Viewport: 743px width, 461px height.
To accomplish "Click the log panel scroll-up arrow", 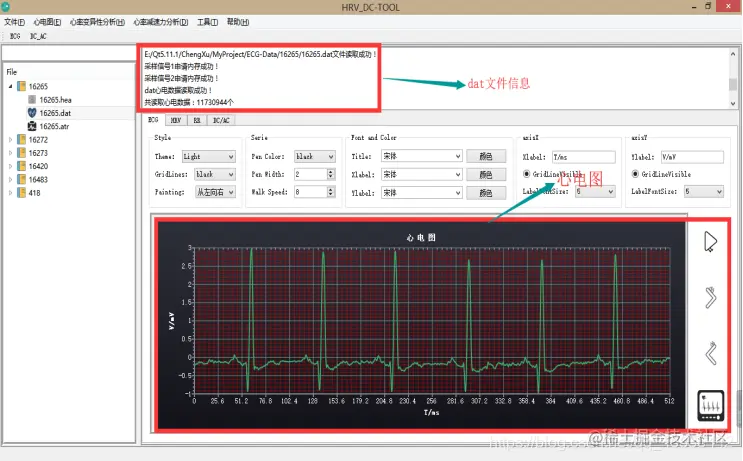I will point(733,54).
